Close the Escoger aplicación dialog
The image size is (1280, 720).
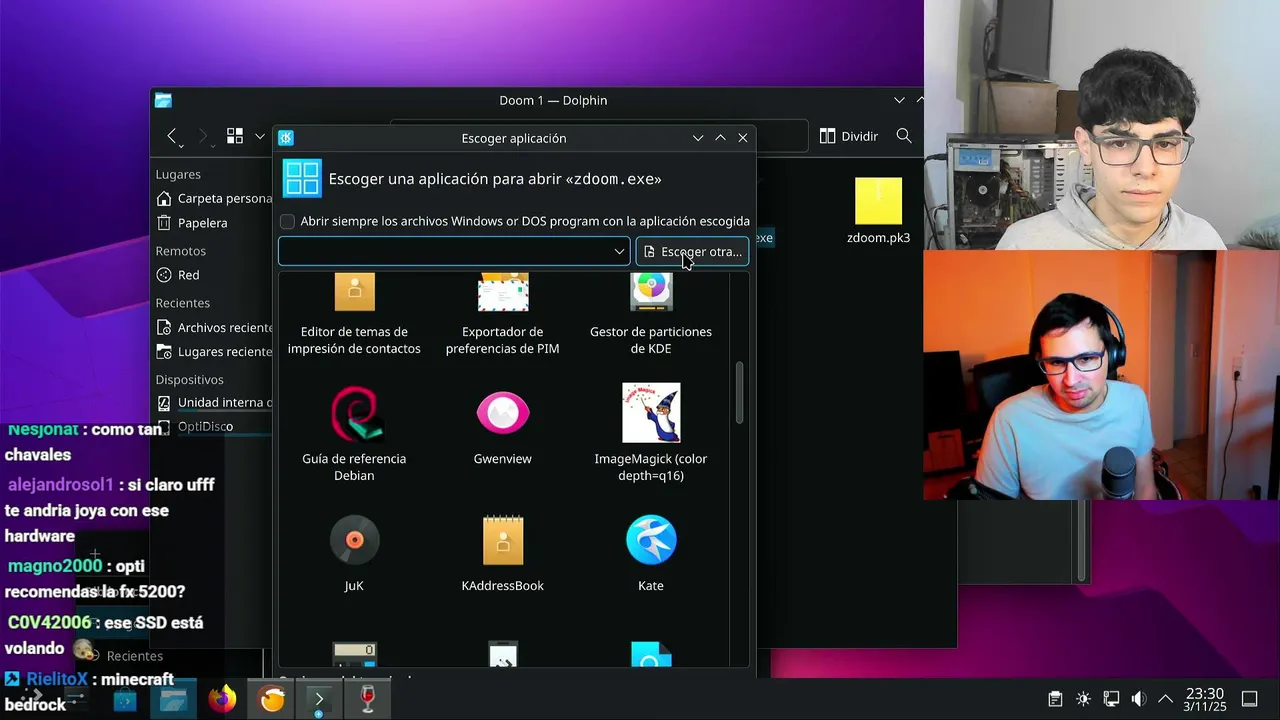(x=742, y=138)
